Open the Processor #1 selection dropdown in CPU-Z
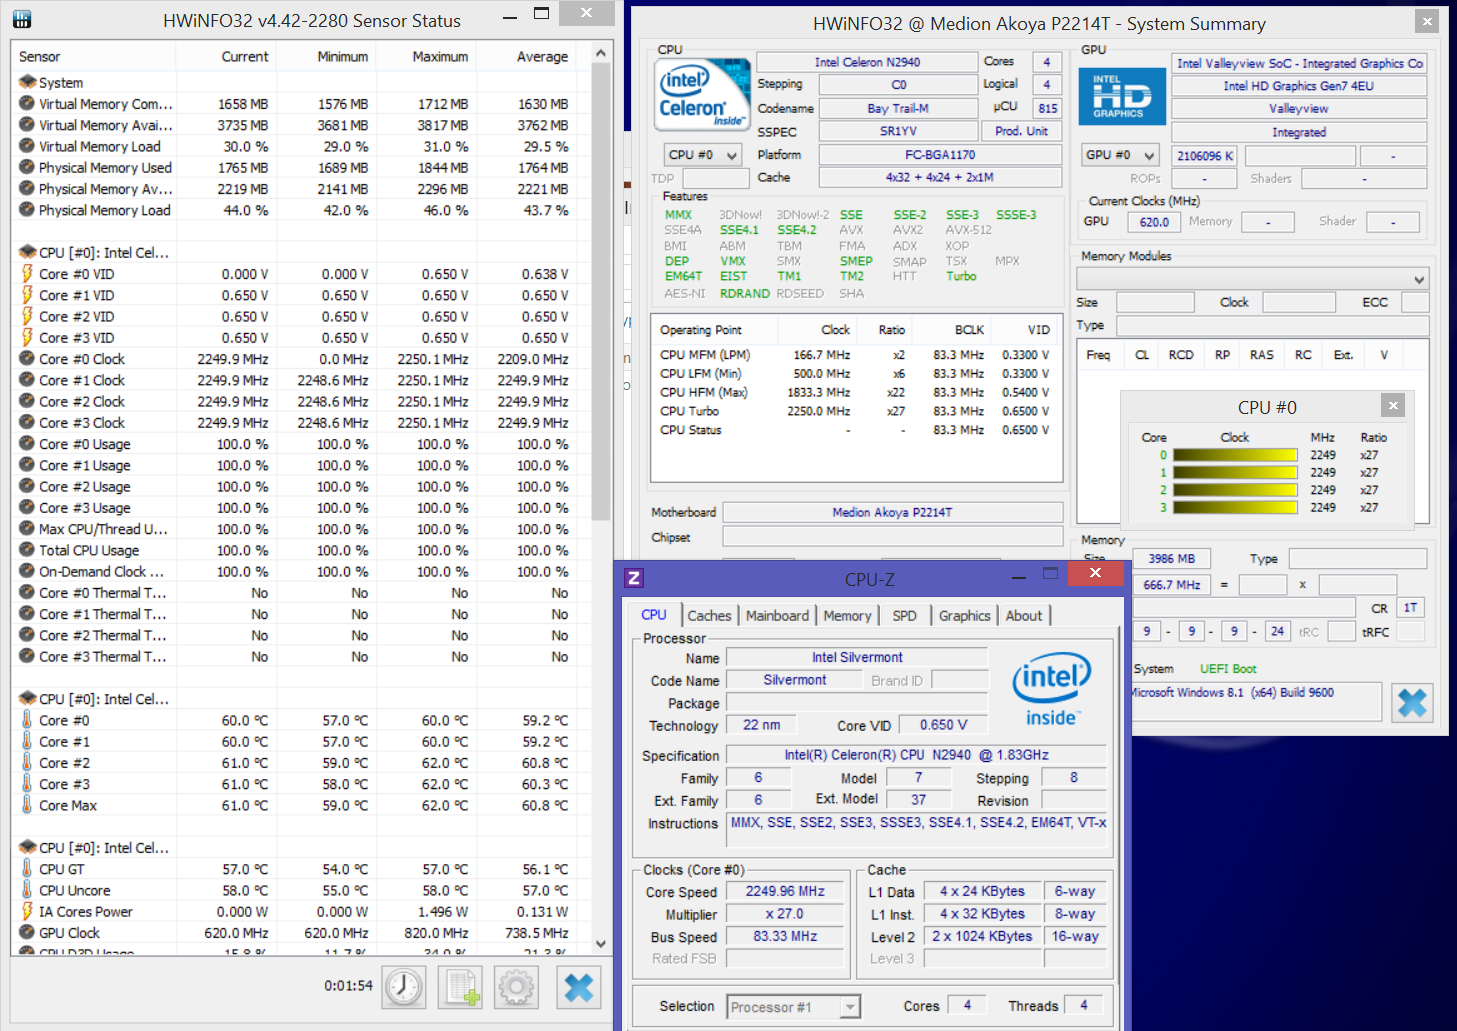The width and height of the screenshot is (1457, 1031). pyautogui.click(x=793, y=1007)
